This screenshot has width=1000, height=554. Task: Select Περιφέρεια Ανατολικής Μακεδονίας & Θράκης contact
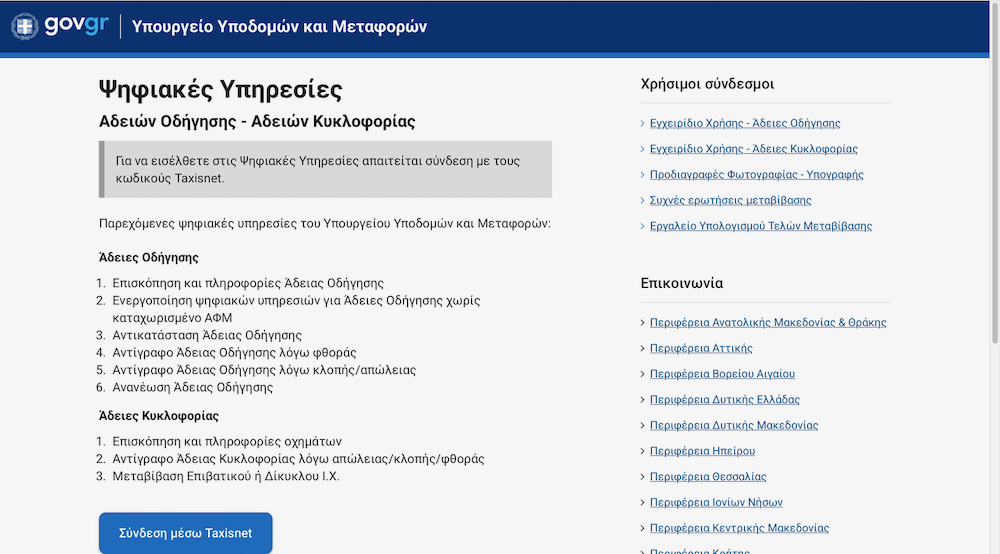pyautogui.click(x=767, y=322)
